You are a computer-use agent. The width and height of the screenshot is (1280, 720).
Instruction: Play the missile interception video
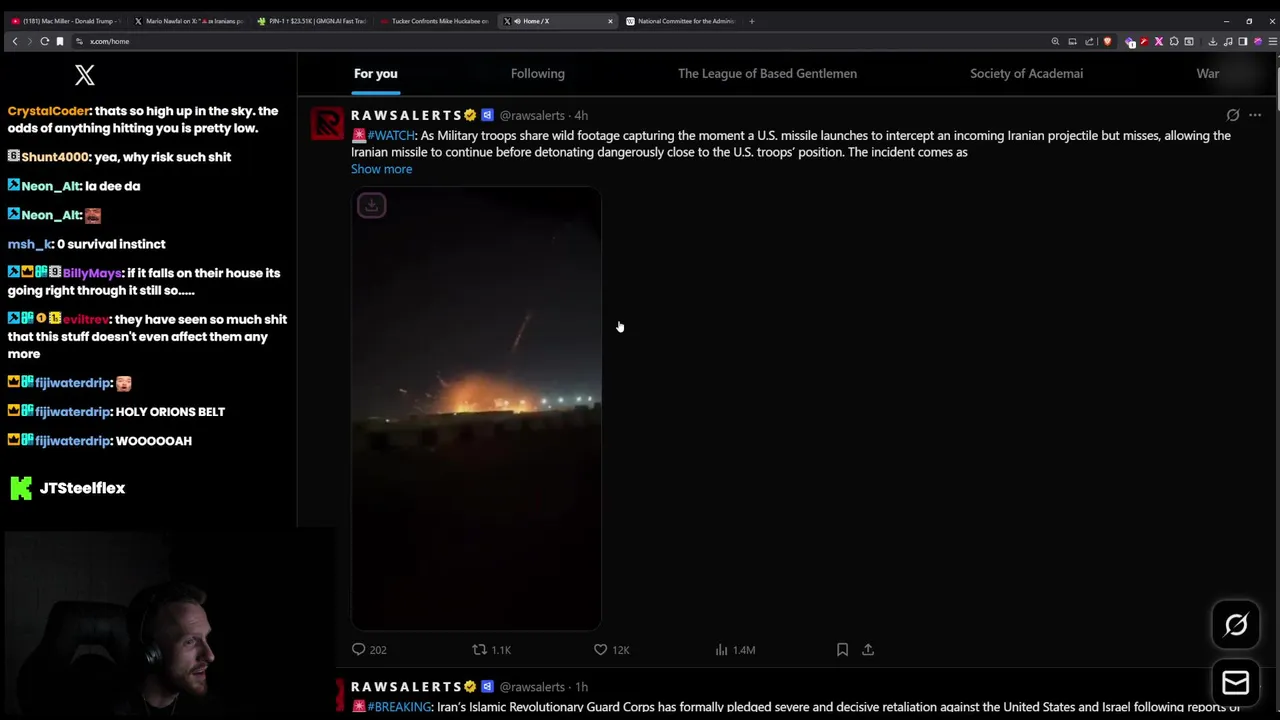pos(476,409)
